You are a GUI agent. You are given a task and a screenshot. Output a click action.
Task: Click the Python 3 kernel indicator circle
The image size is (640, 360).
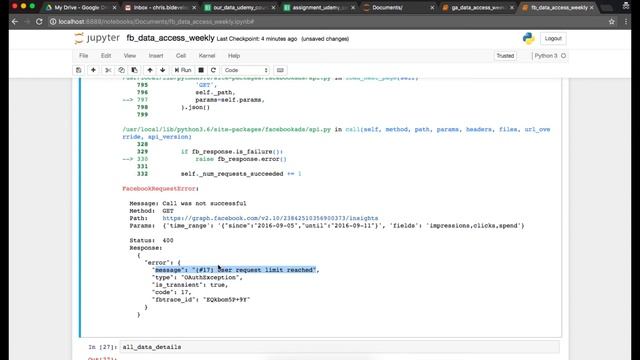click(564, 56)
